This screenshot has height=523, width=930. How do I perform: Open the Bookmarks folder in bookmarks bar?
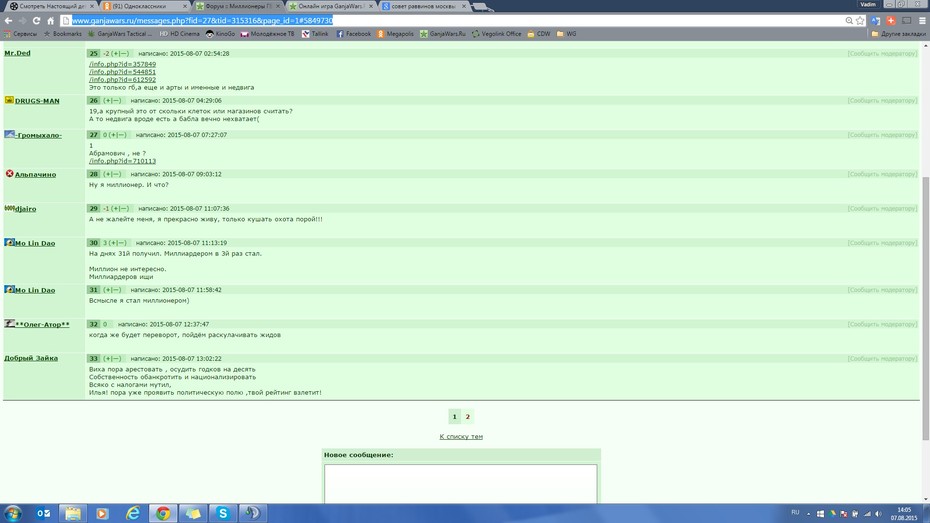point(62,34)
